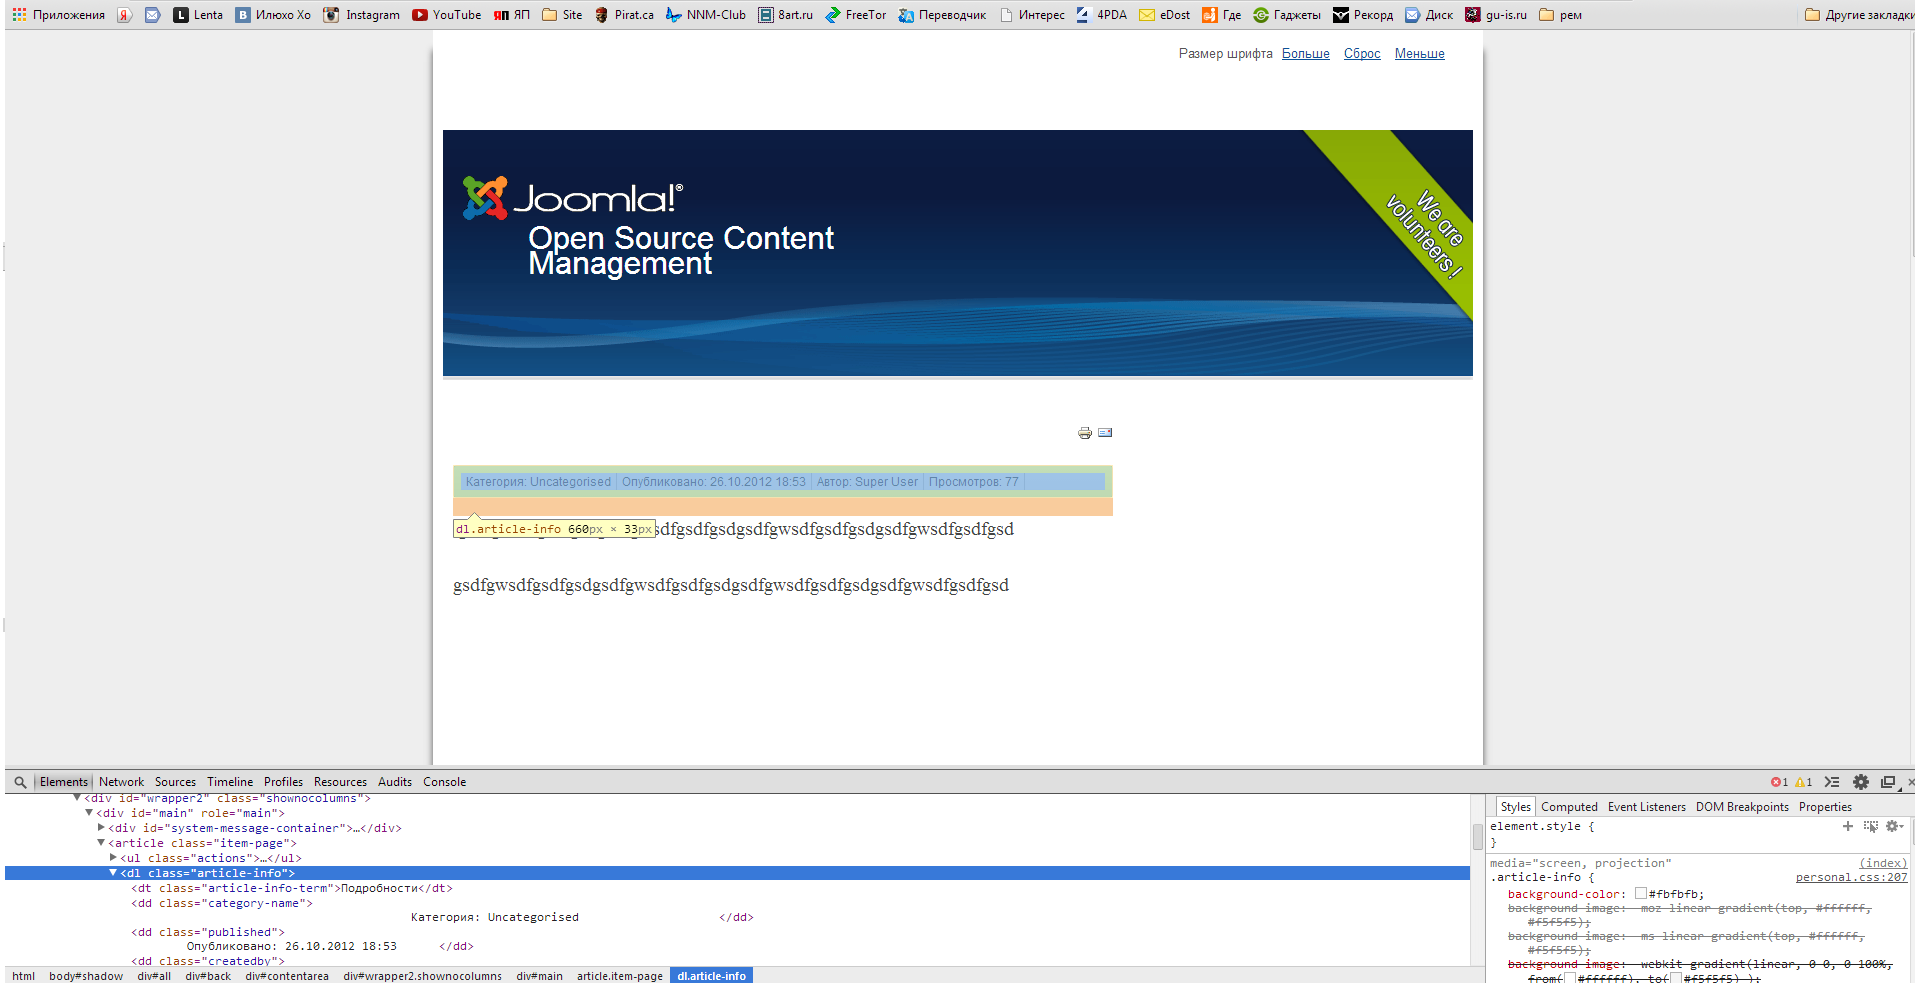Select div#contentarea in the breadcrumb
Image resolution: width=1915 pixels, height=983 pixels.
(287, 976)
